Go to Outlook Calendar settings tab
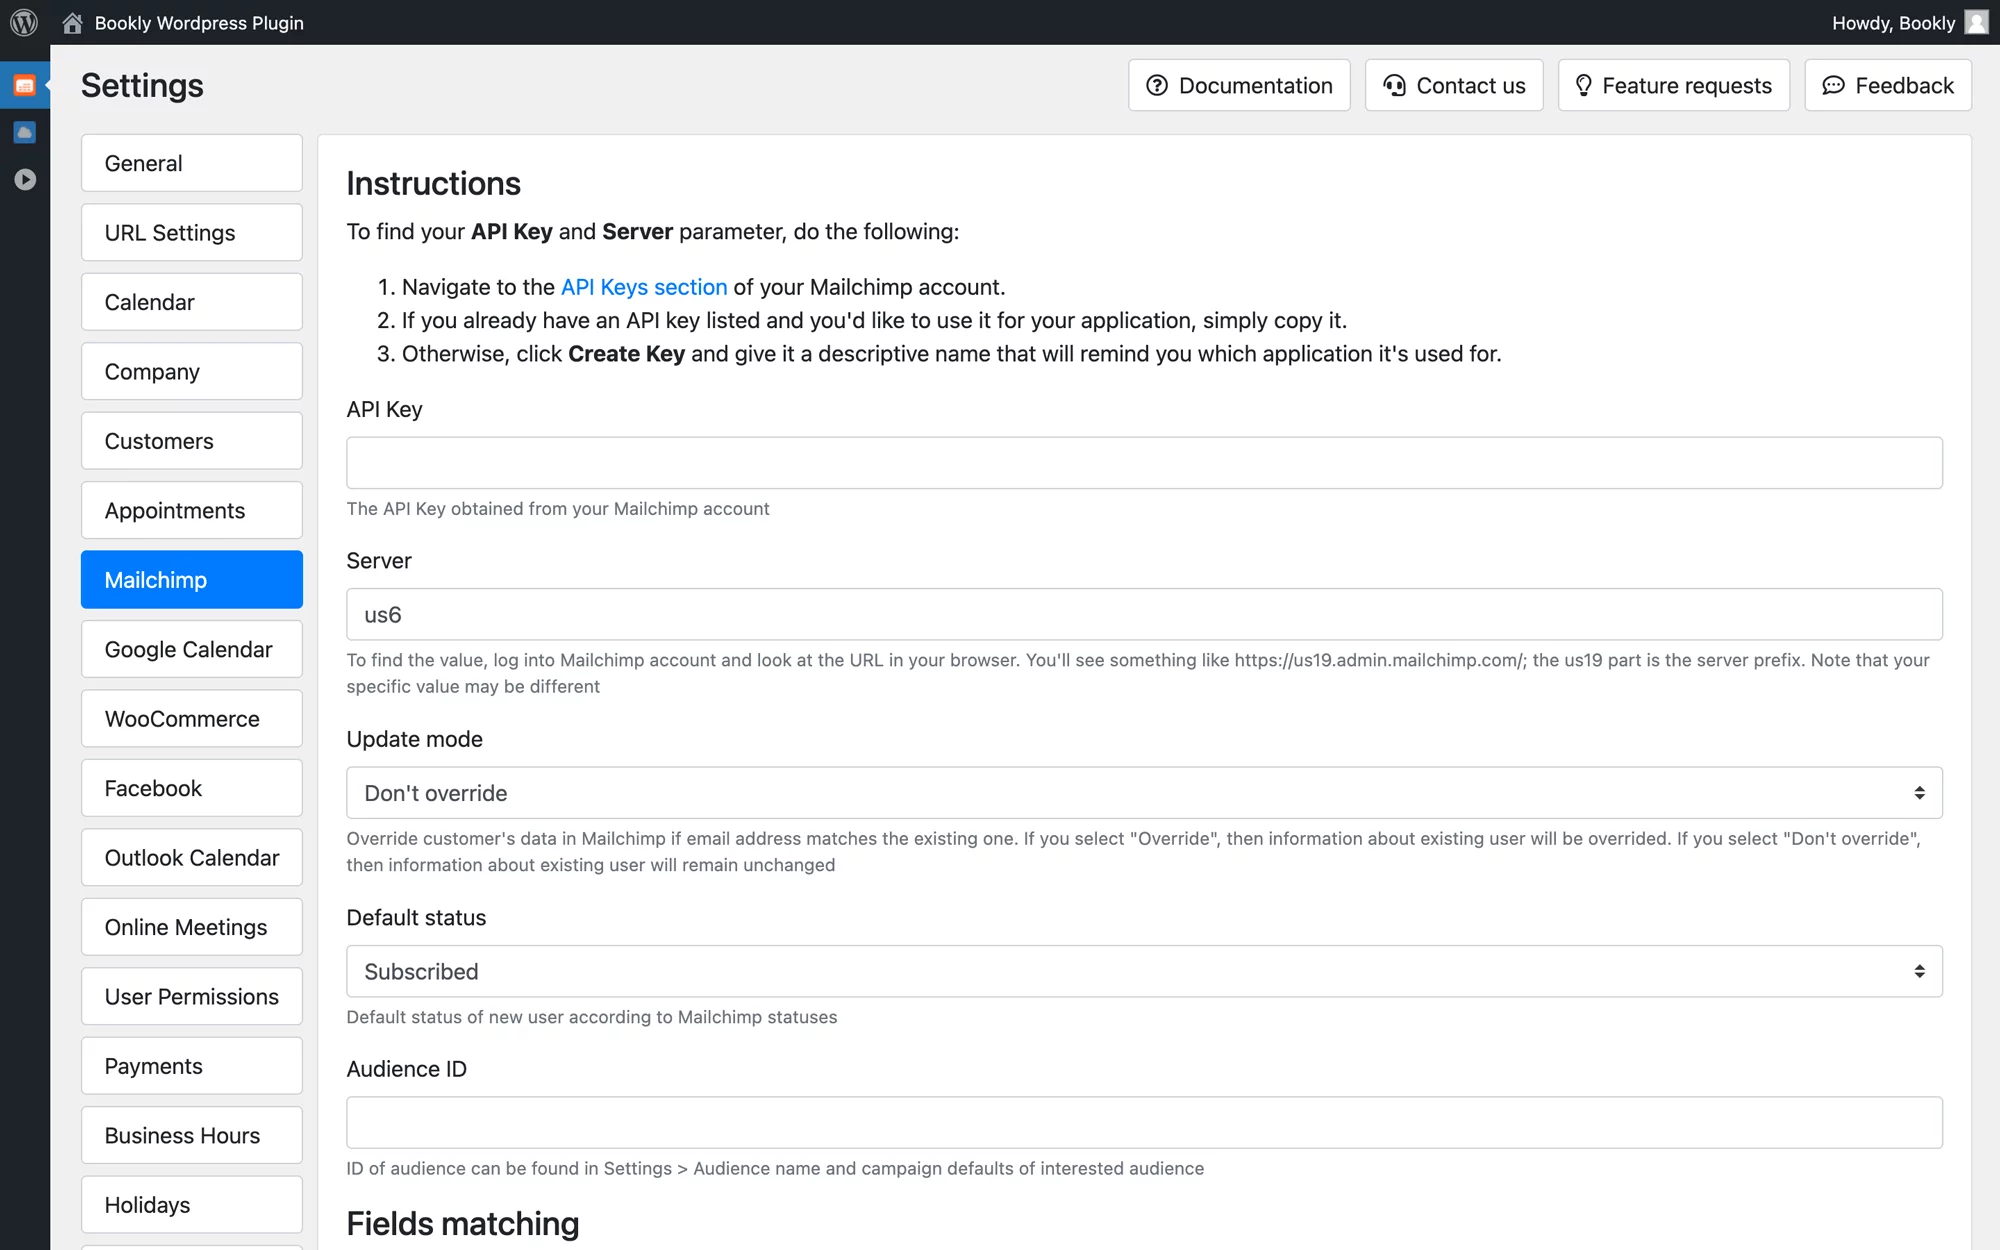Screen dimensions: 2000x1250 [192, 857]
